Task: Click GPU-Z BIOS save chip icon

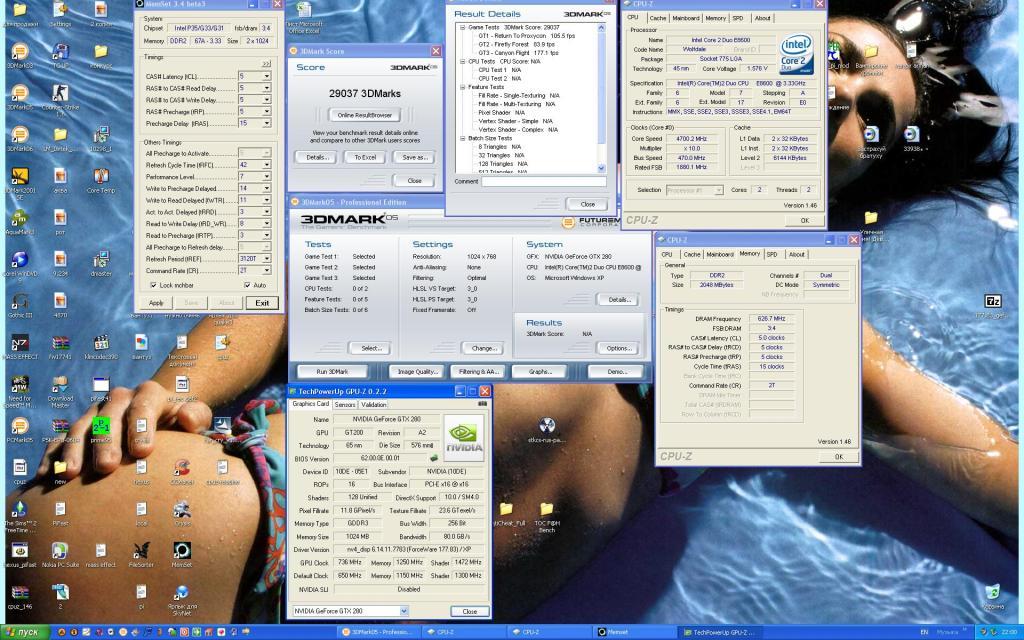Action: click(434, 458)
